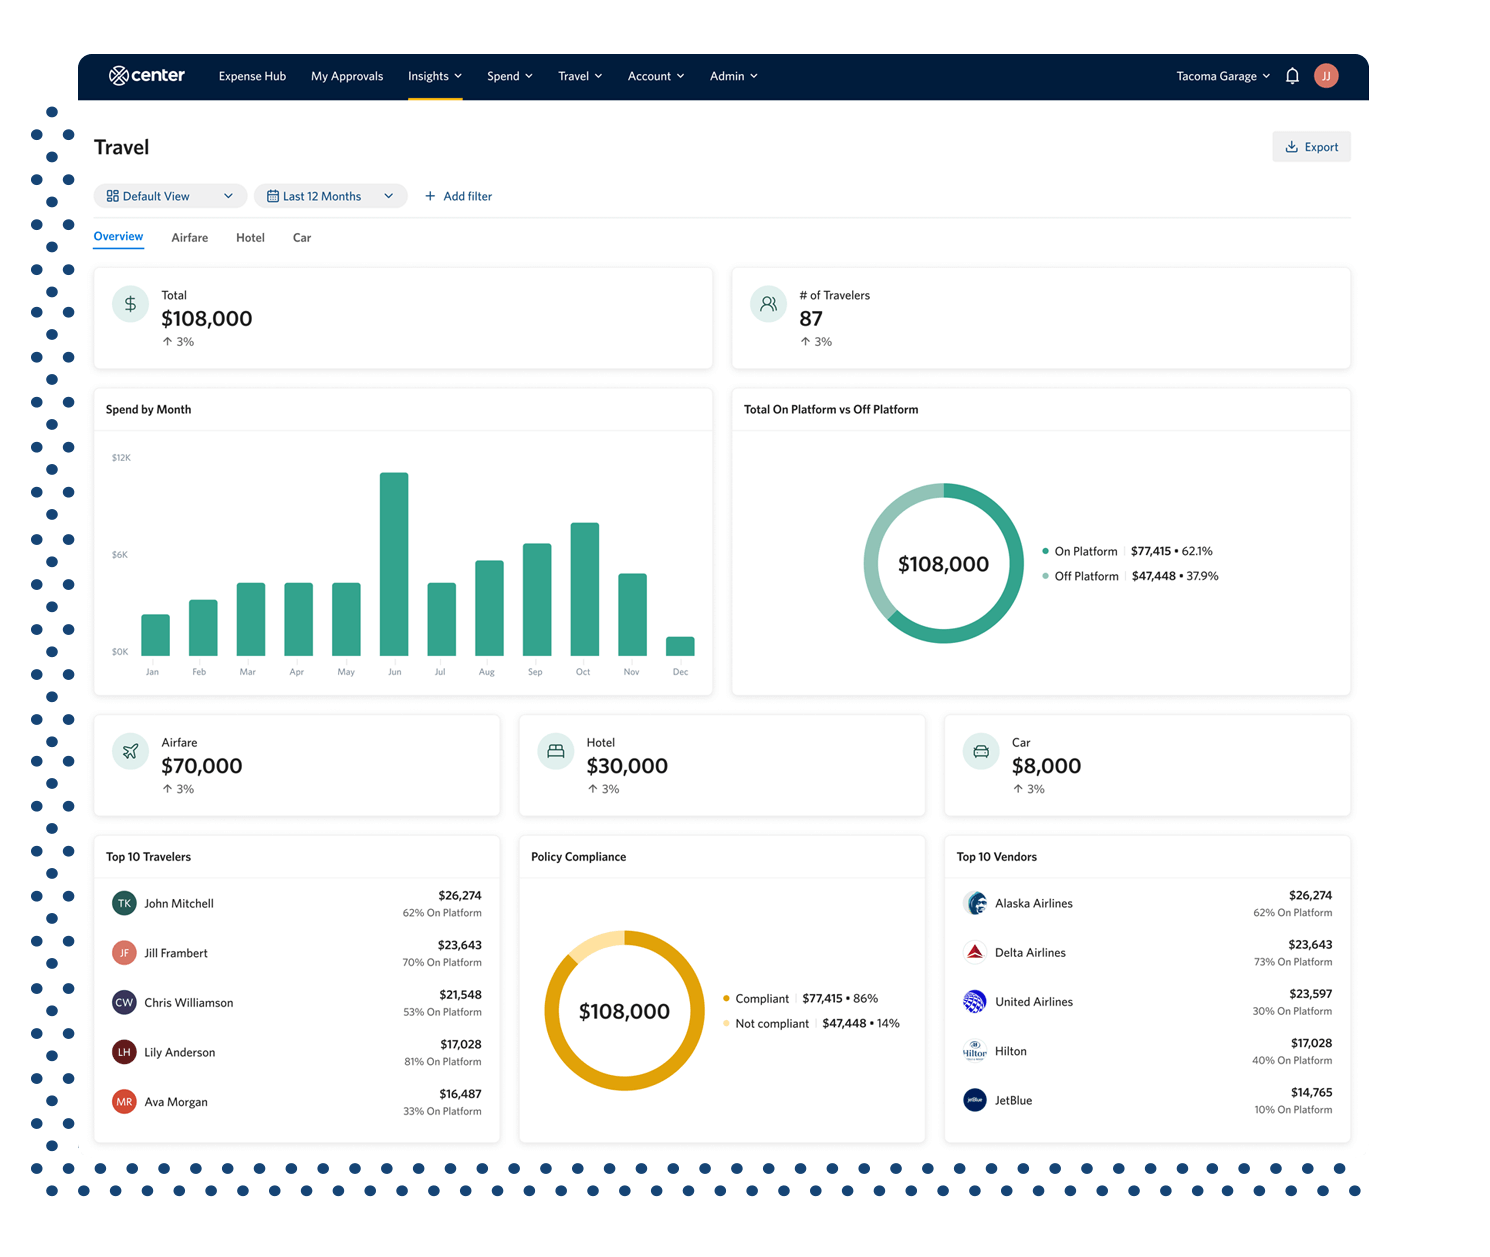Viewport: 1490px width, 1257px height.
Task: Click the Oct bar in Spend by Month
Action: point(585,589)
